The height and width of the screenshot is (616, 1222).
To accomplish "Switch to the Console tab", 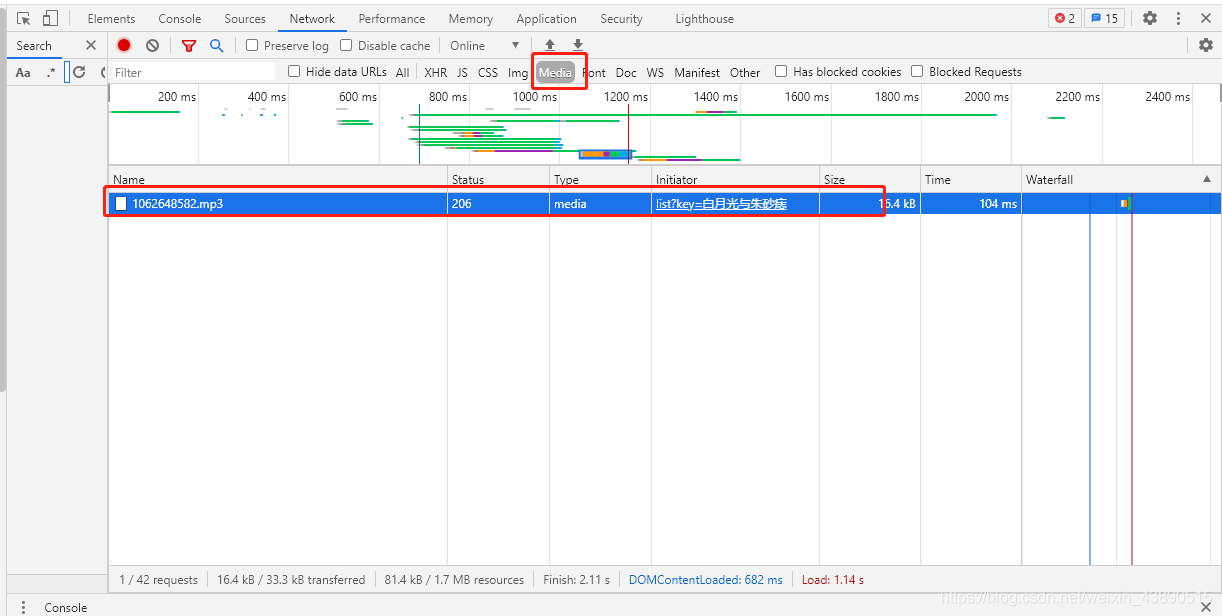I will click(180, 18).
